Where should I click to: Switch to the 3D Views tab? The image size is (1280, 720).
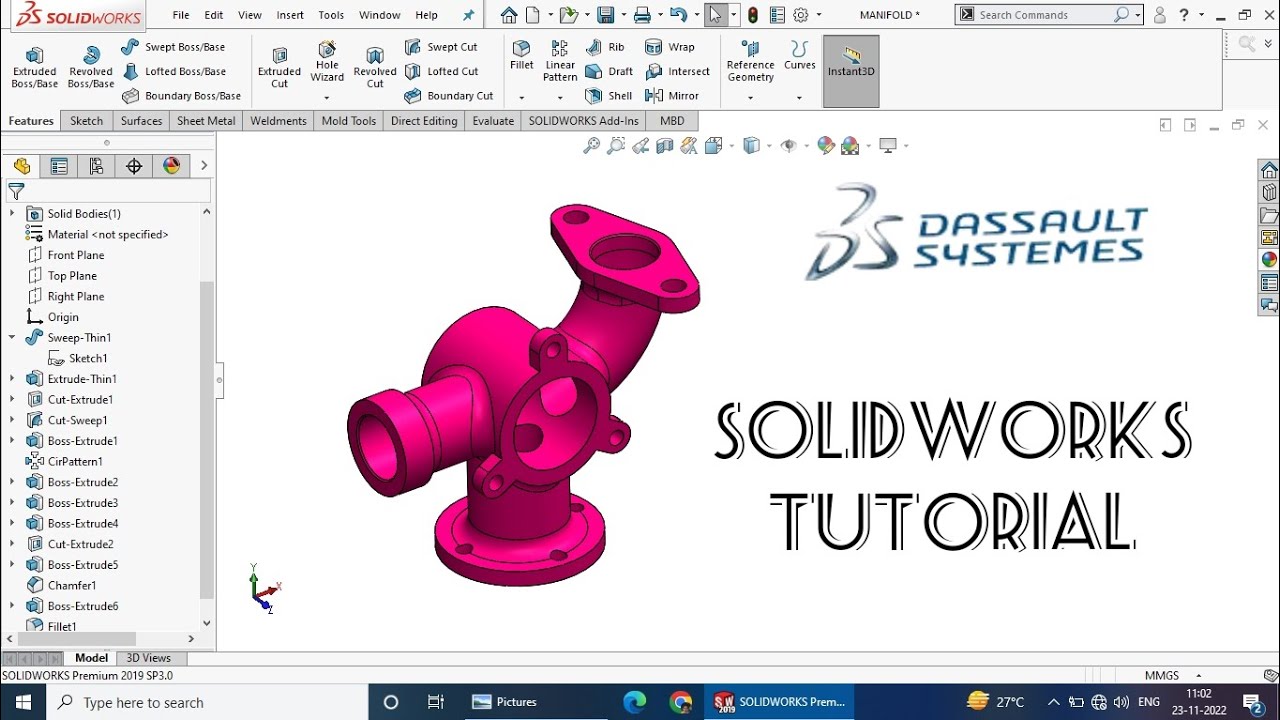tap(148, 658)
